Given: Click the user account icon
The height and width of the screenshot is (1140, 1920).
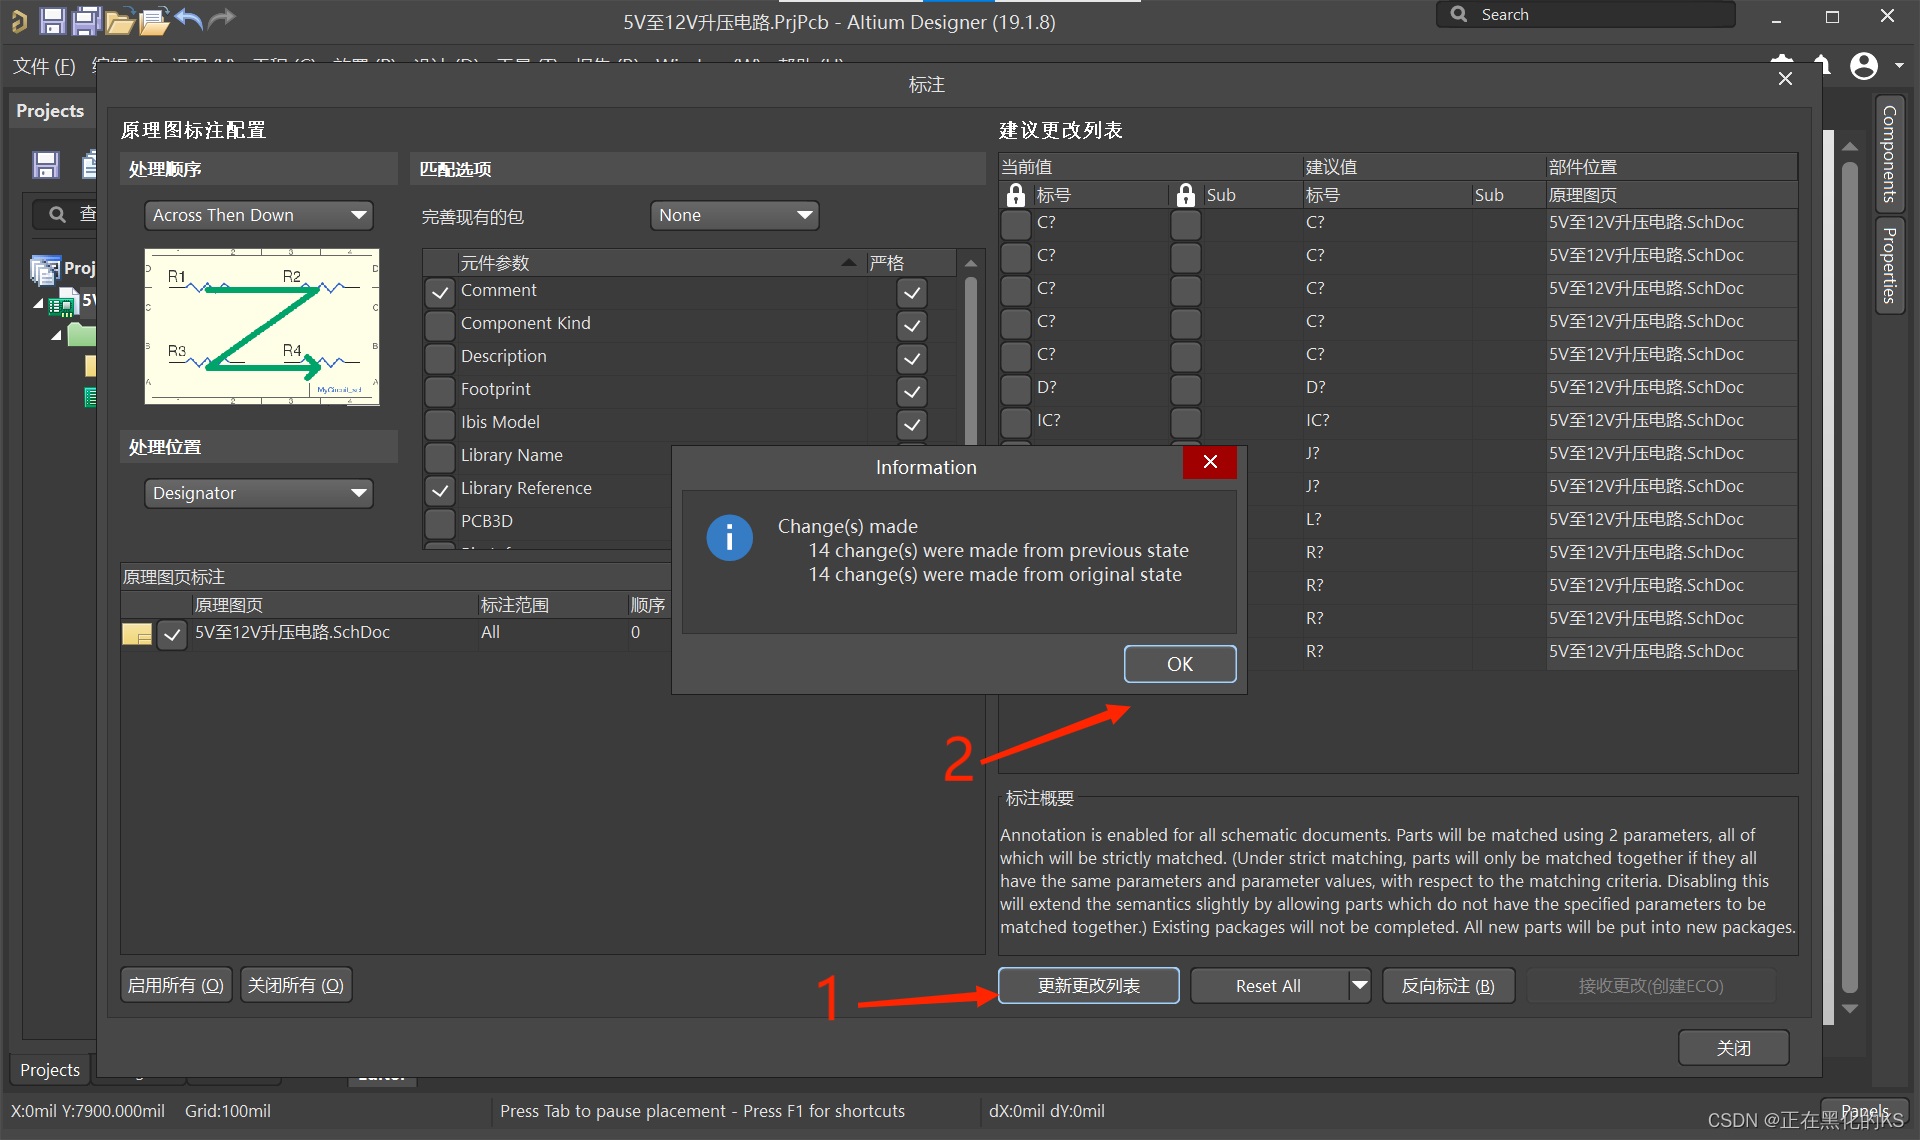Looking at the screenshot, I should pos(1863,66).
